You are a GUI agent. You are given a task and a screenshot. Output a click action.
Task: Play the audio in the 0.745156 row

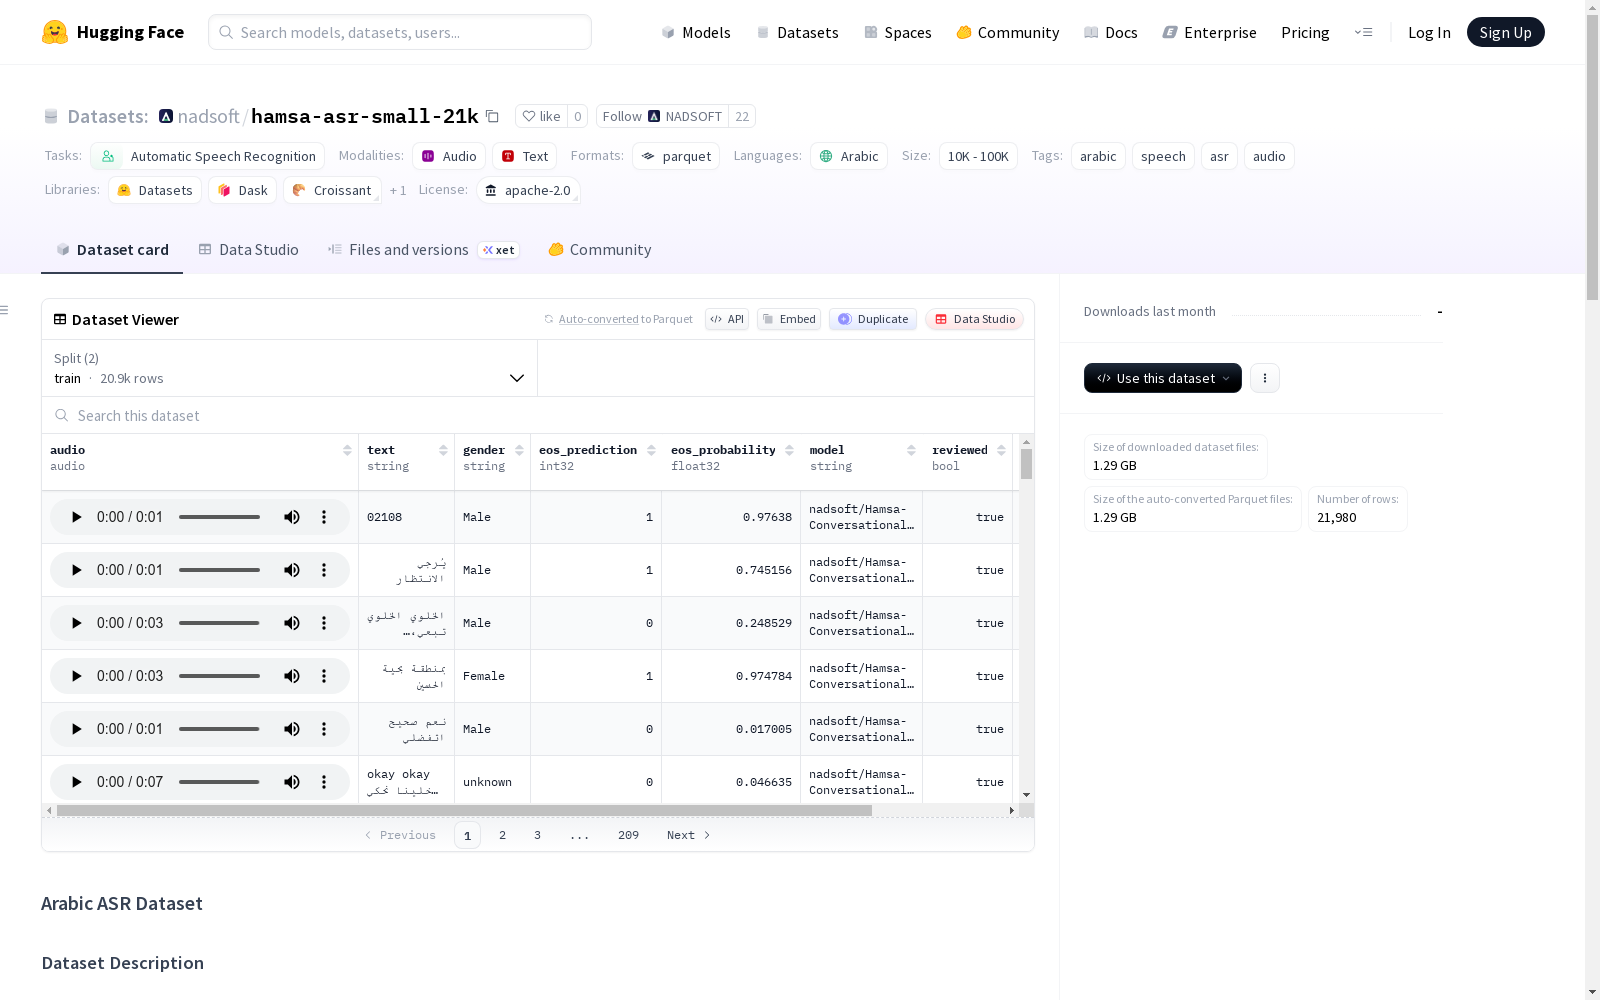[76, 570]
